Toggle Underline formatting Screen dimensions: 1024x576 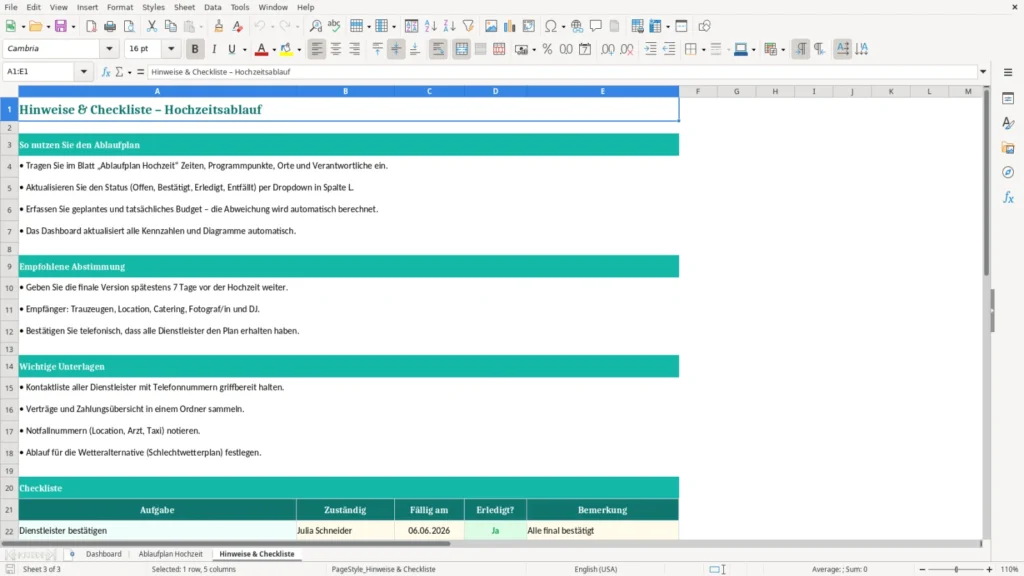tap(231, 49)
